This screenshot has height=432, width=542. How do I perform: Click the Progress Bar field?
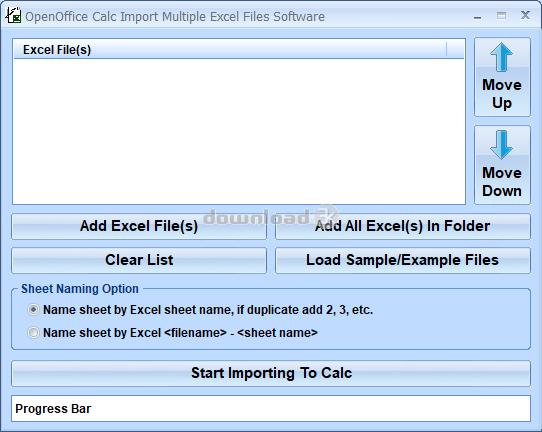pos(271,408)
